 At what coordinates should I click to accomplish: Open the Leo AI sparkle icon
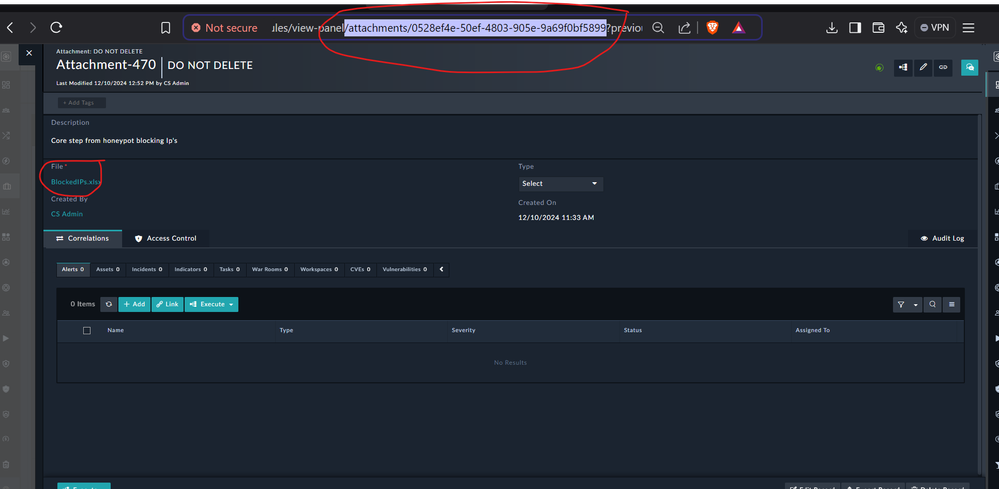pyautogui.click(x=901, y=28)
